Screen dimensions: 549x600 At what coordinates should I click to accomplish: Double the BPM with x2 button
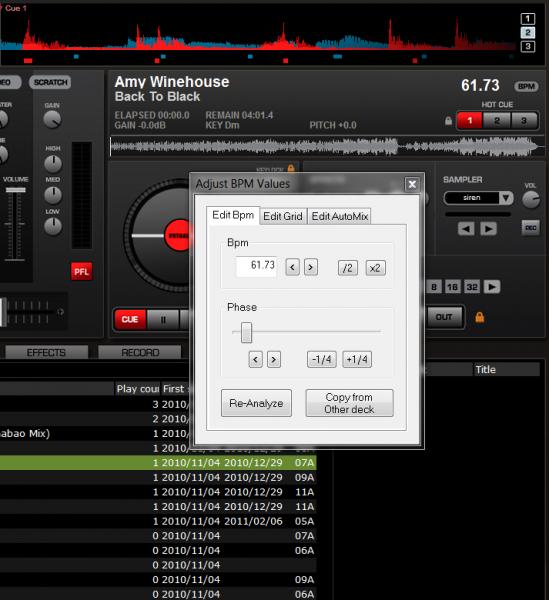pyautogui.click(x=375, y=268)
